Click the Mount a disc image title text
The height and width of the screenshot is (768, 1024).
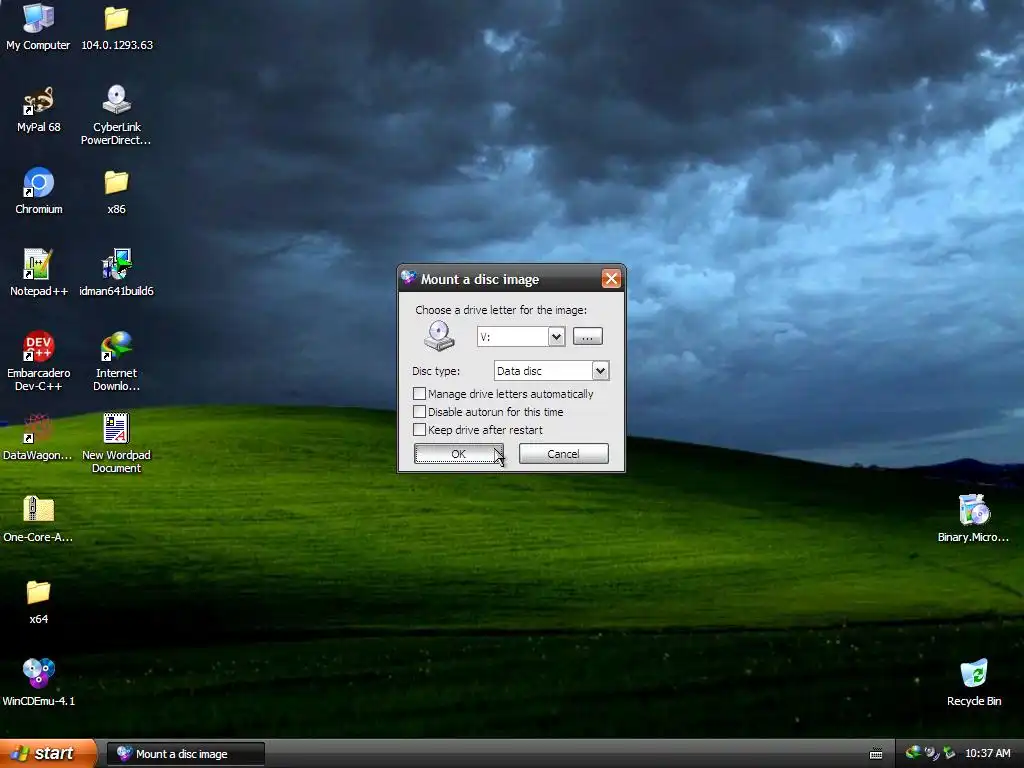tap(480, 280)
